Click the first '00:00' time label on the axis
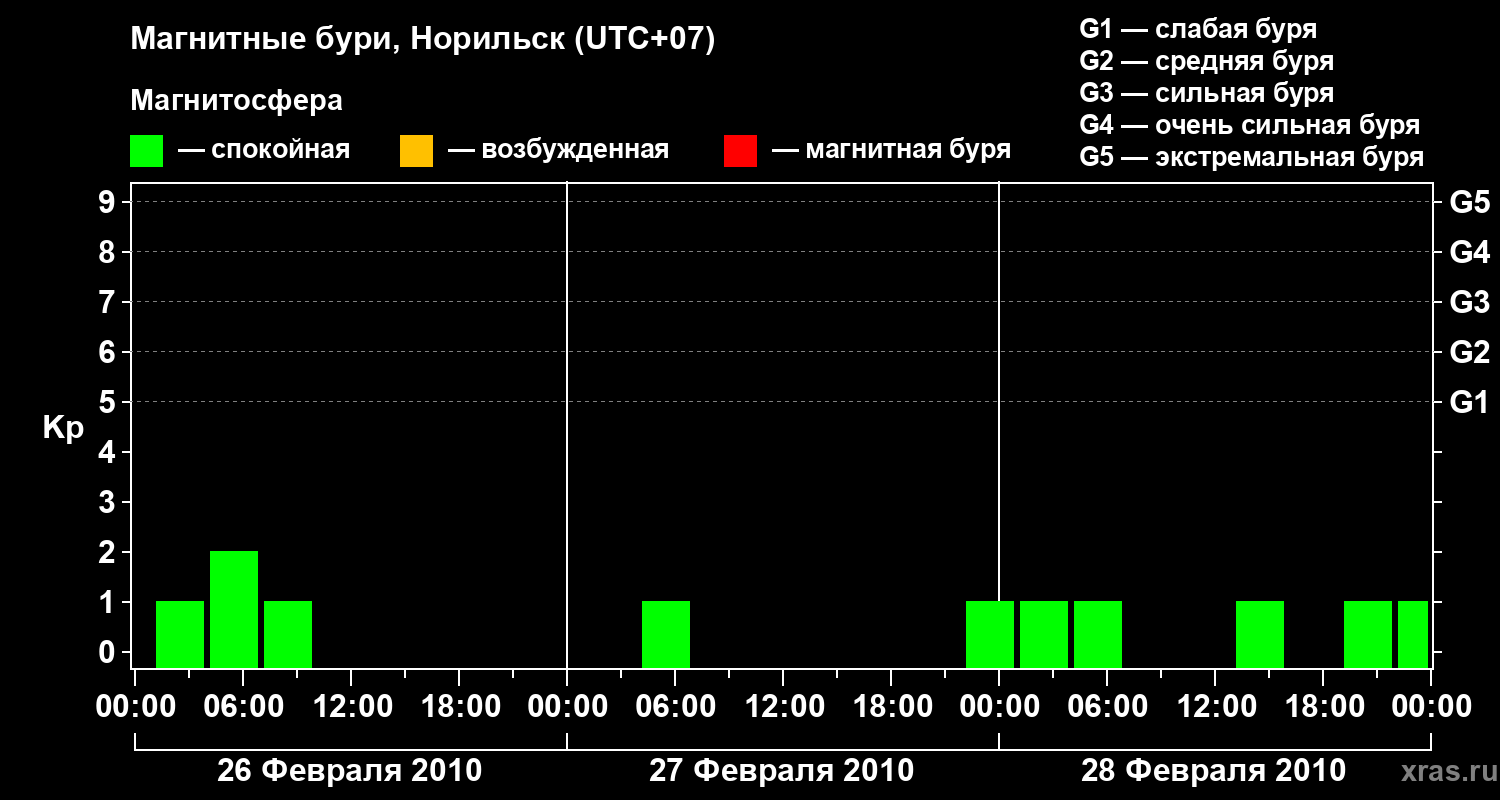This screenshot has height=800, width=1500. 135,707
